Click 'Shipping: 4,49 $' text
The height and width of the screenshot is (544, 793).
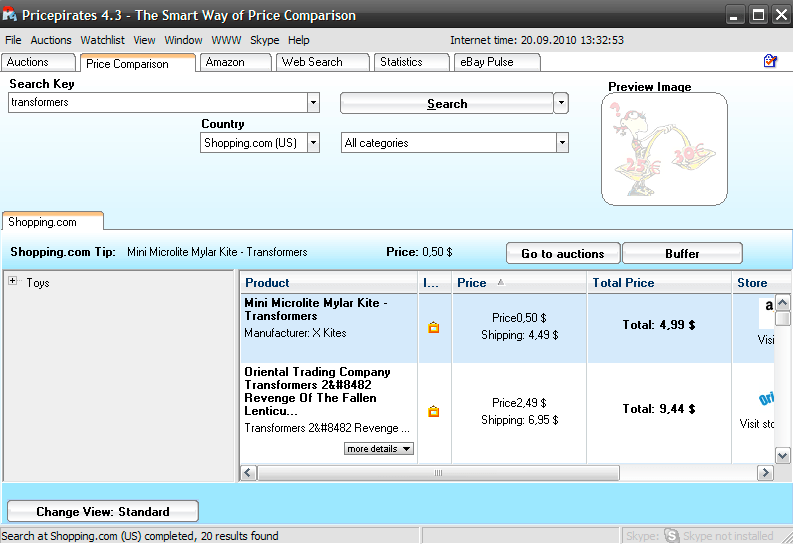519,335
